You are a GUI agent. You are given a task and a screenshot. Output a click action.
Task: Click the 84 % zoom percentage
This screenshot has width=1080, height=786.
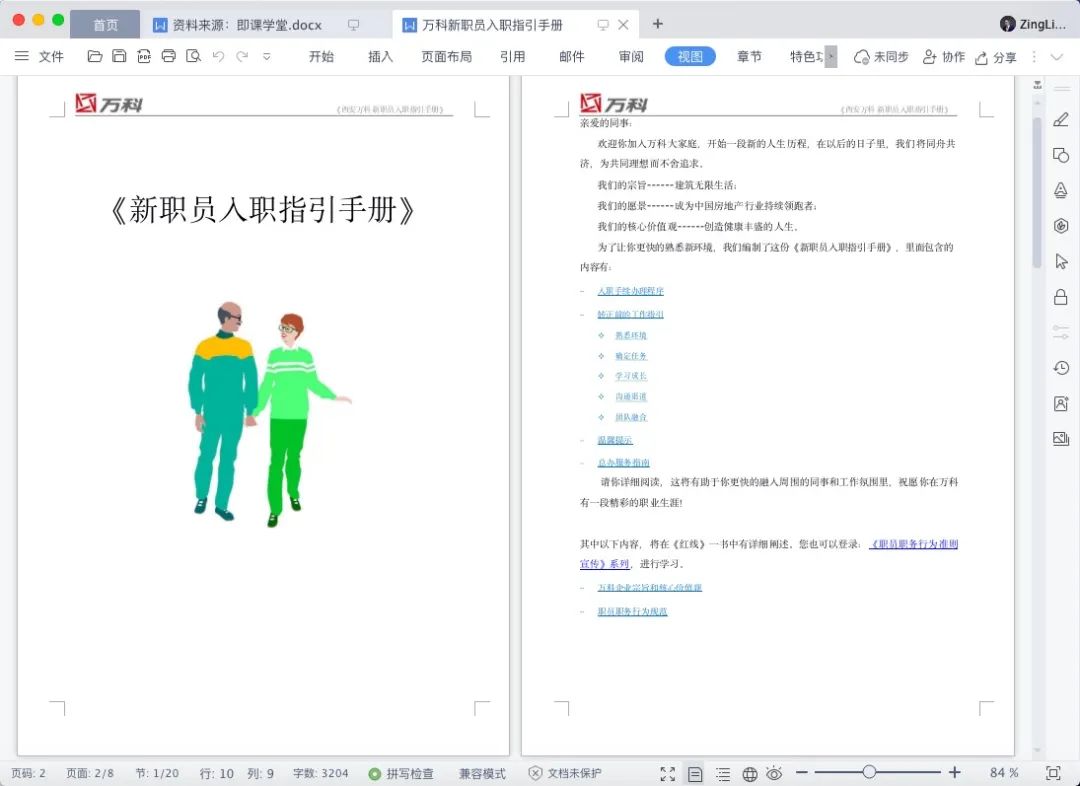(x=1004, y=773)
